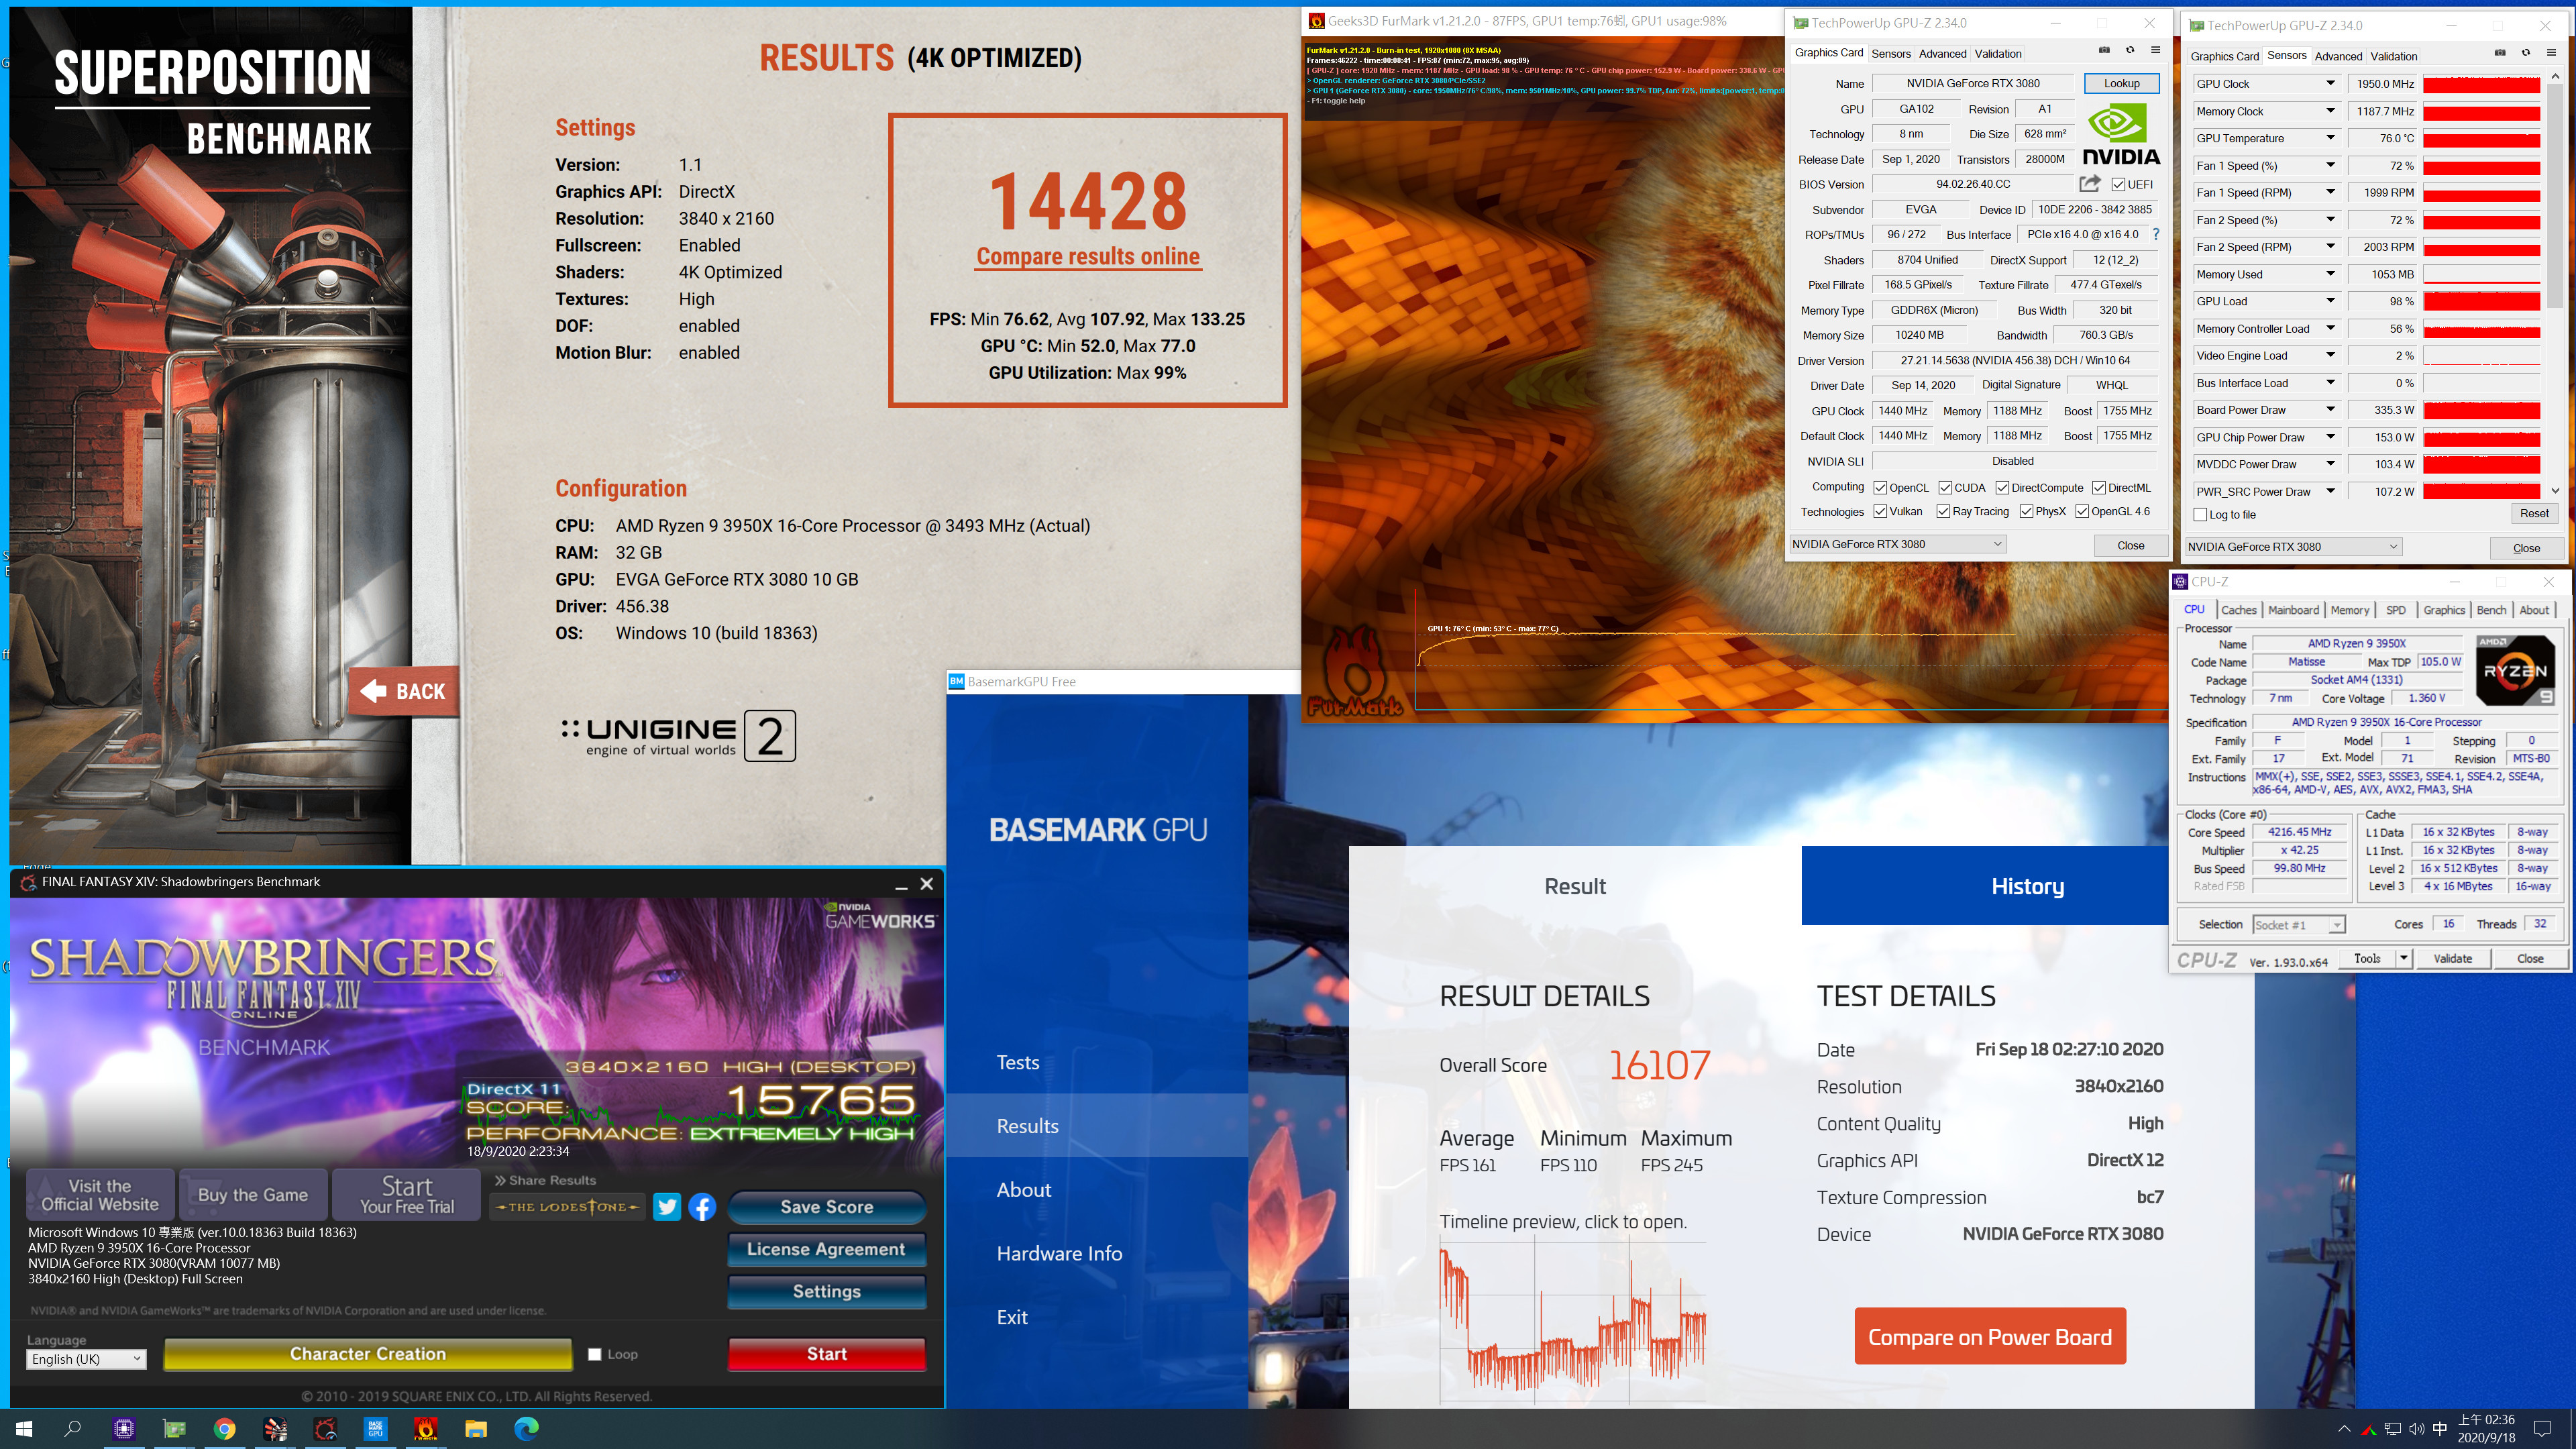The height and width of the screenshot is (1449, 2576).
Task: Click the screenshot camera icon in left GPU-Z window
Action: (x=2104, y=51)
